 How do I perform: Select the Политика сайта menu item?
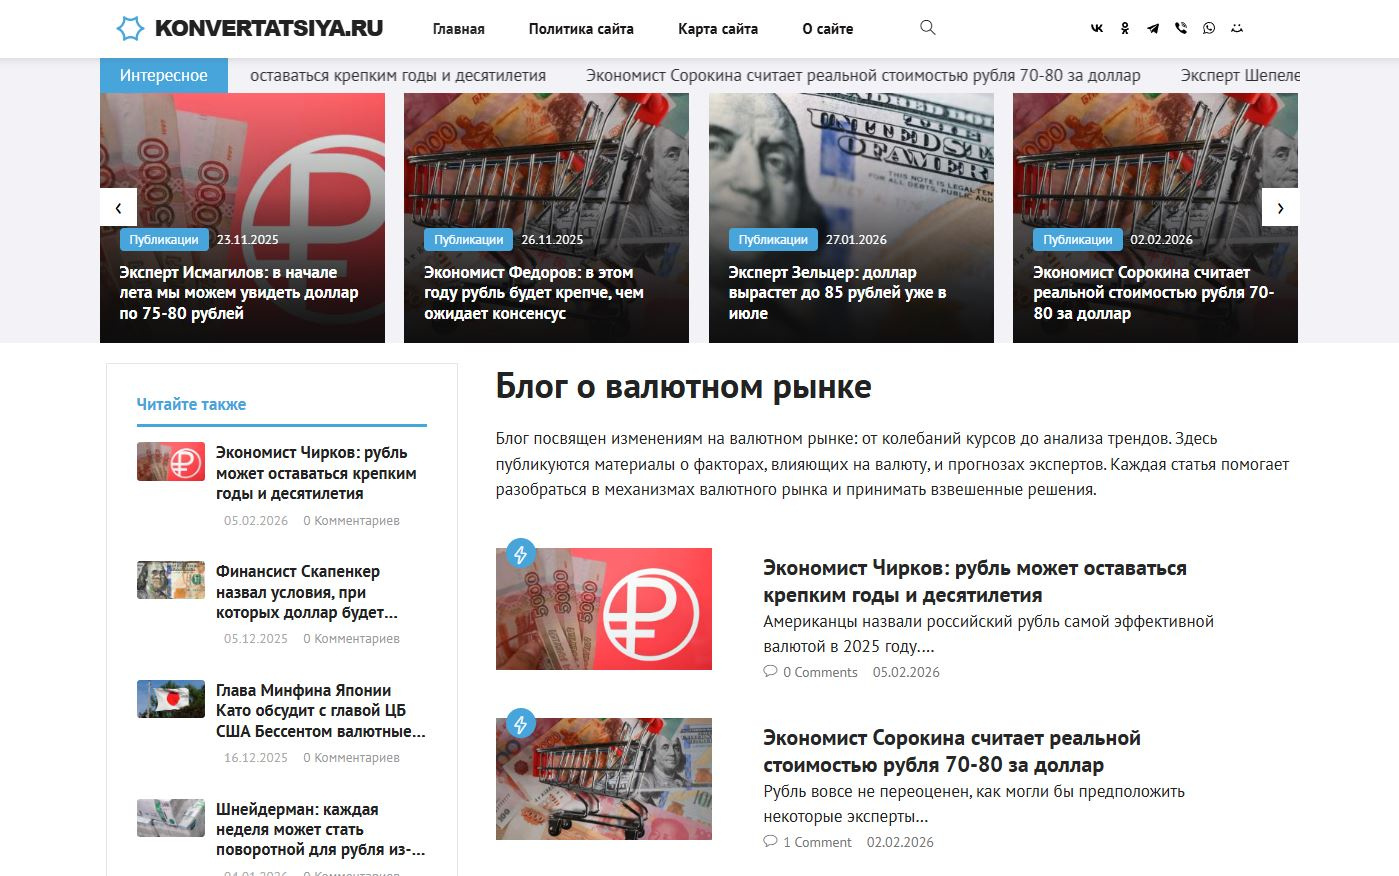581,29
